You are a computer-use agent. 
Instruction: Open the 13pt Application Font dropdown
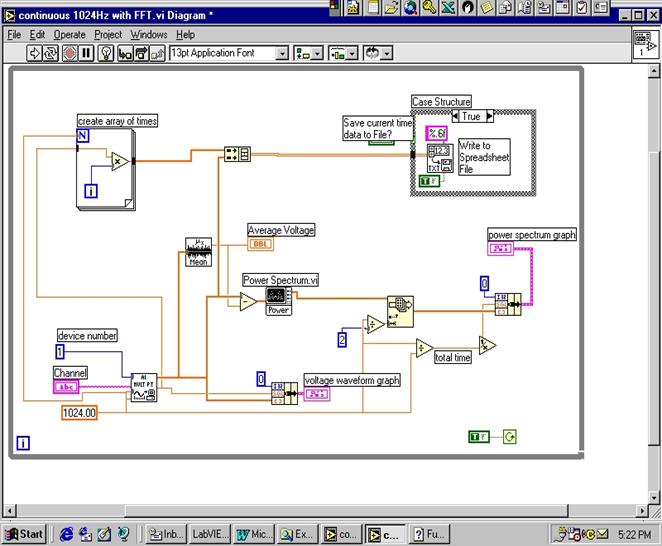pos(281,53)
